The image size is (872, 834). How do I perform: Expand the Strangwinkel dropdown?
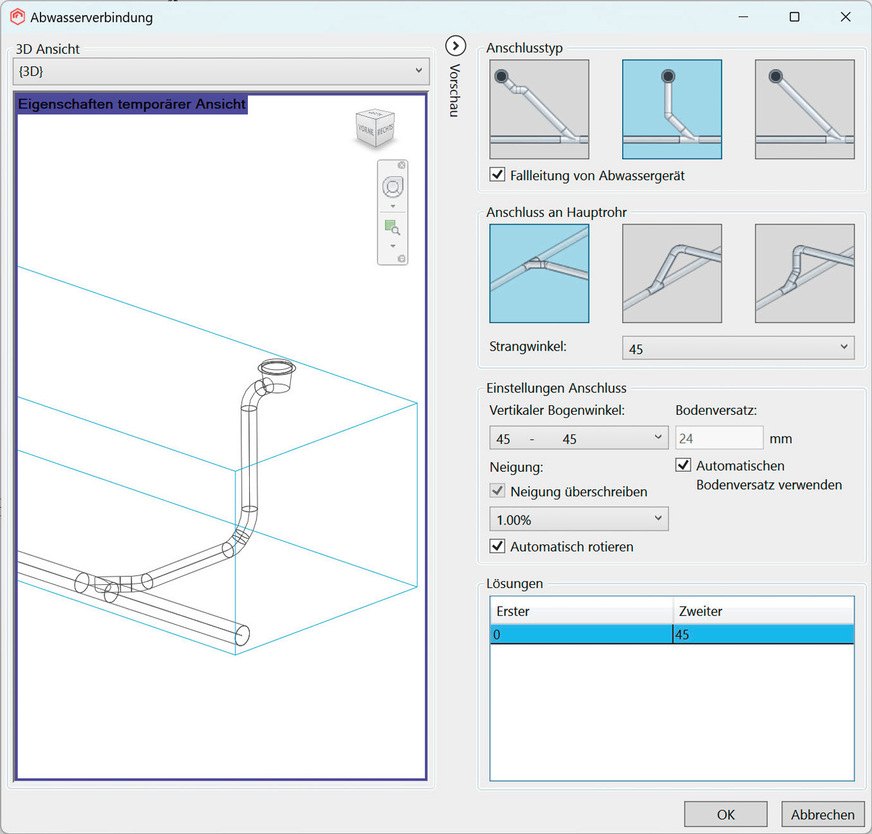[738, 347]
